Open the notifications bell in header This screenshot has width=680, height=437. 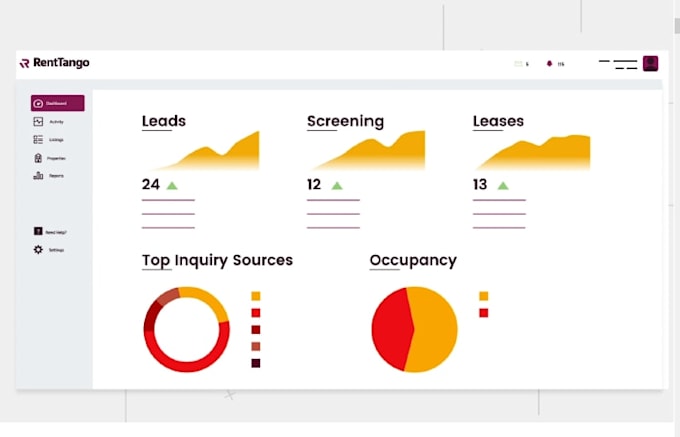pyautogui.click(x=549, y=64)
